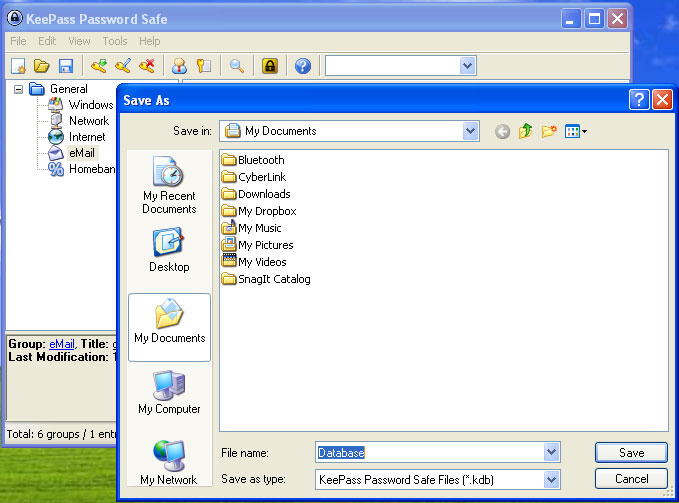Select the Homebanking group in tree
The width and height of the screenshot is (679, 503).
(92, 169)
